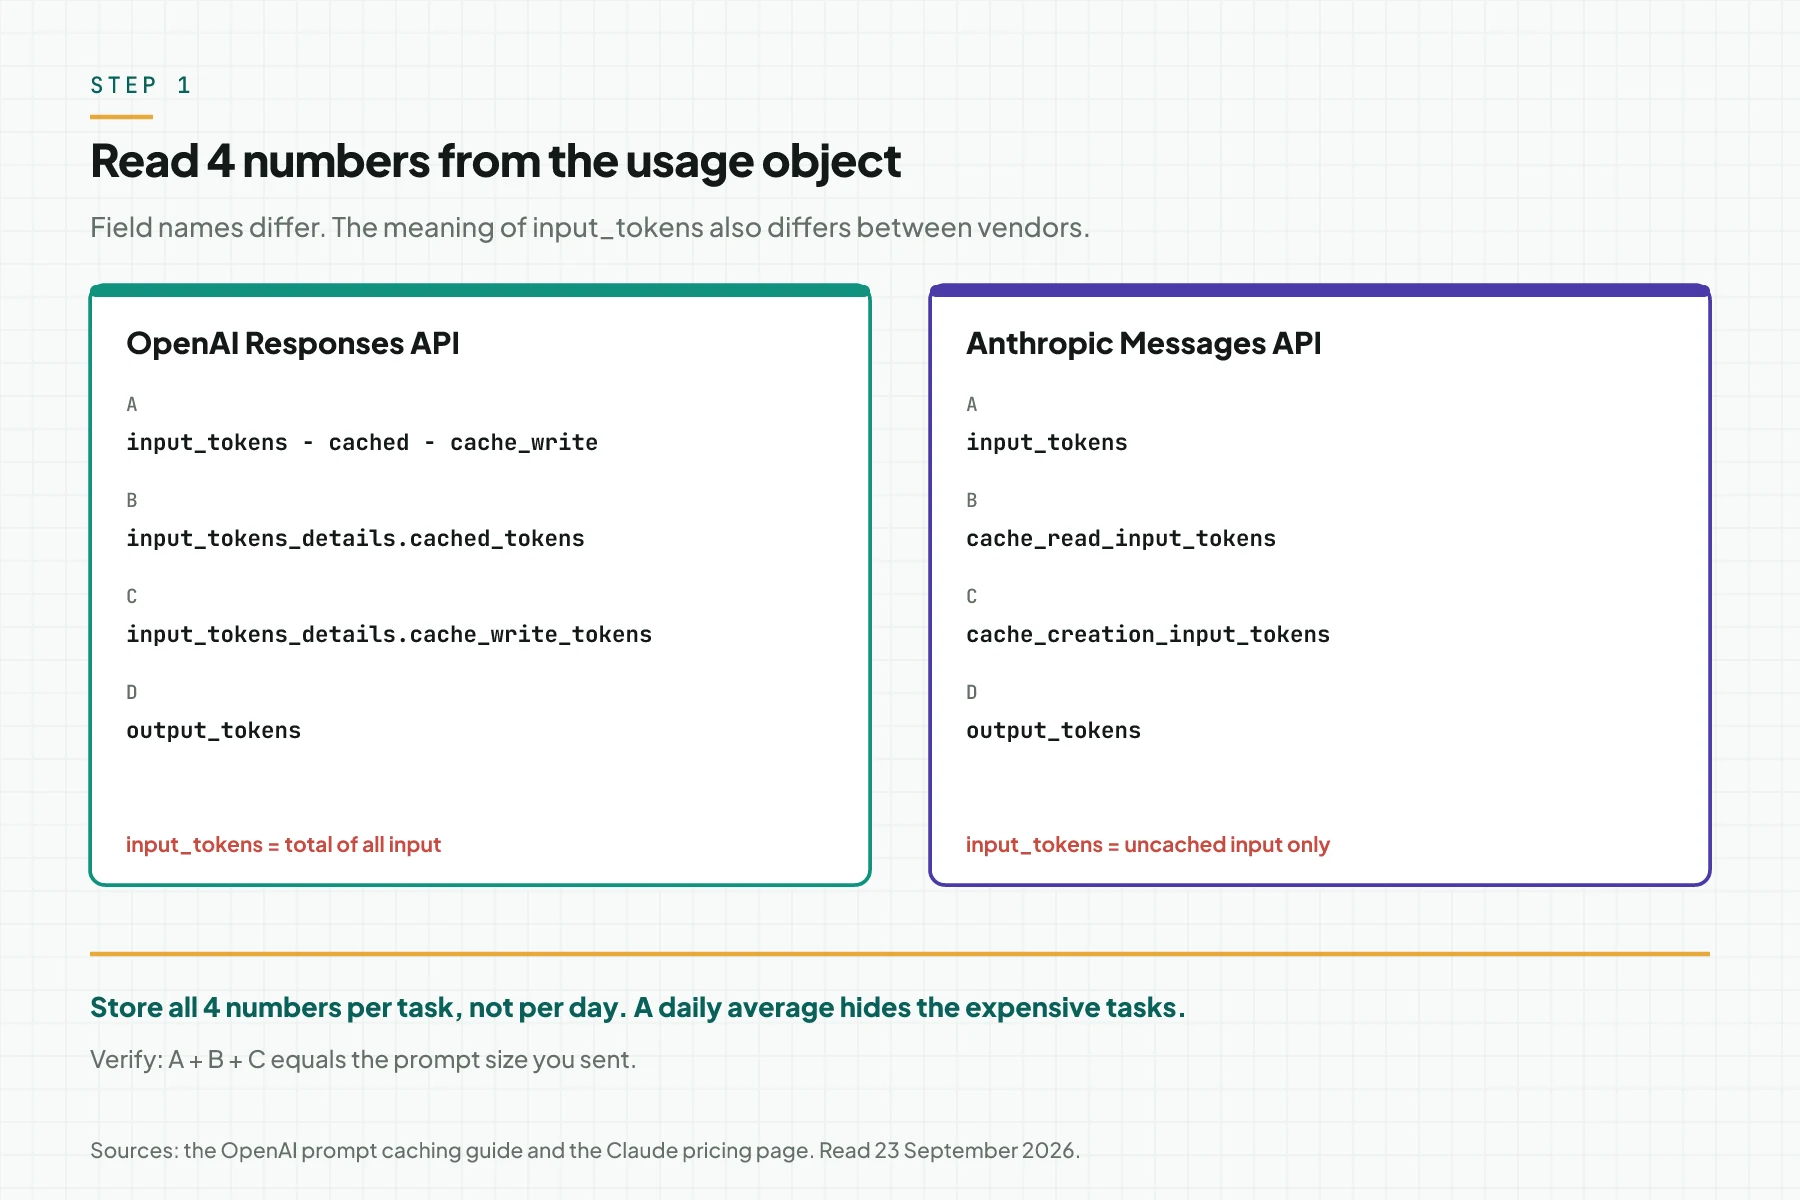Click 'cache_creation_input_tokens' field name
The image size is (1800, 1200).
pyautogui.click(x=1148, y=634)
